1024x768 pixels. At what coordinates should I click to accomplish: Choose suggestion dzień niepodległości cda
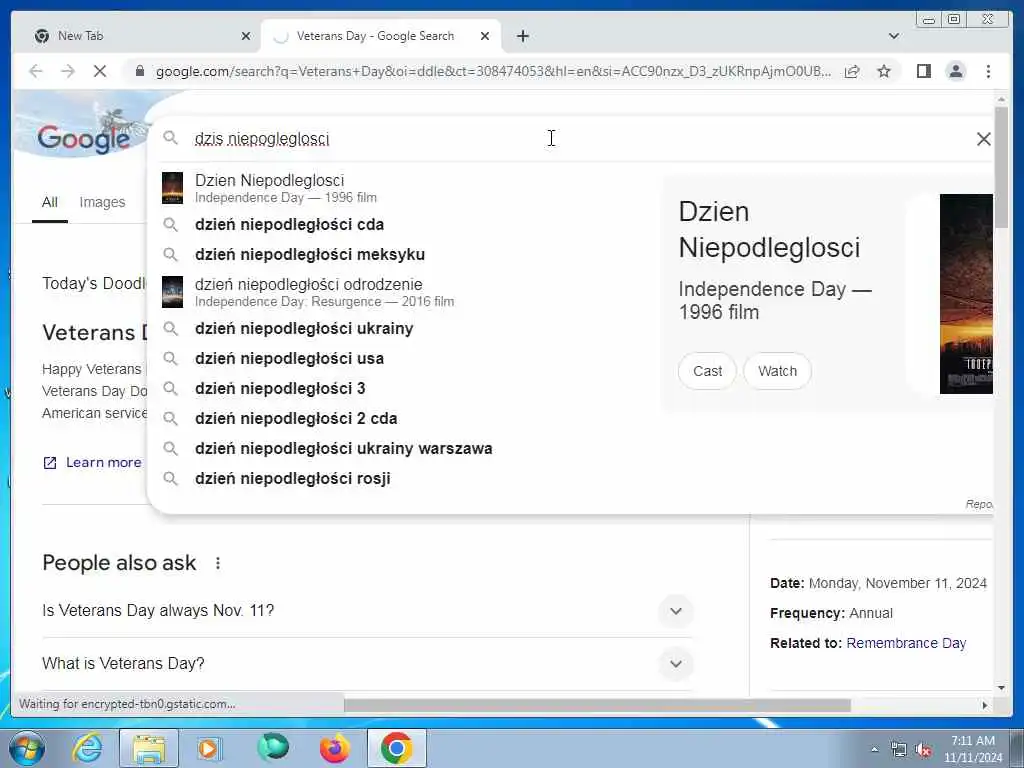(x=405, y=225)
